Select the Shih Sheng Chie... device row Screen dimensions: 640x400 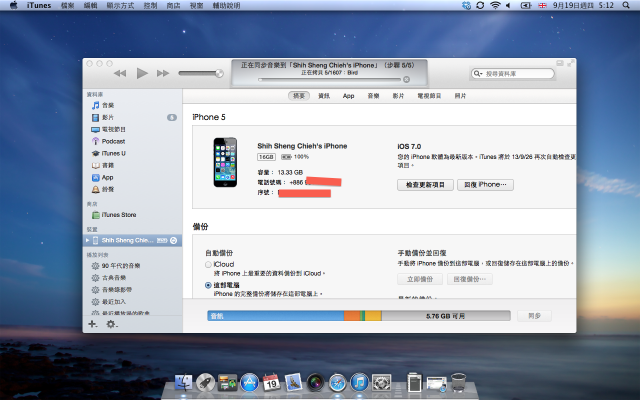tap(132, 240)
